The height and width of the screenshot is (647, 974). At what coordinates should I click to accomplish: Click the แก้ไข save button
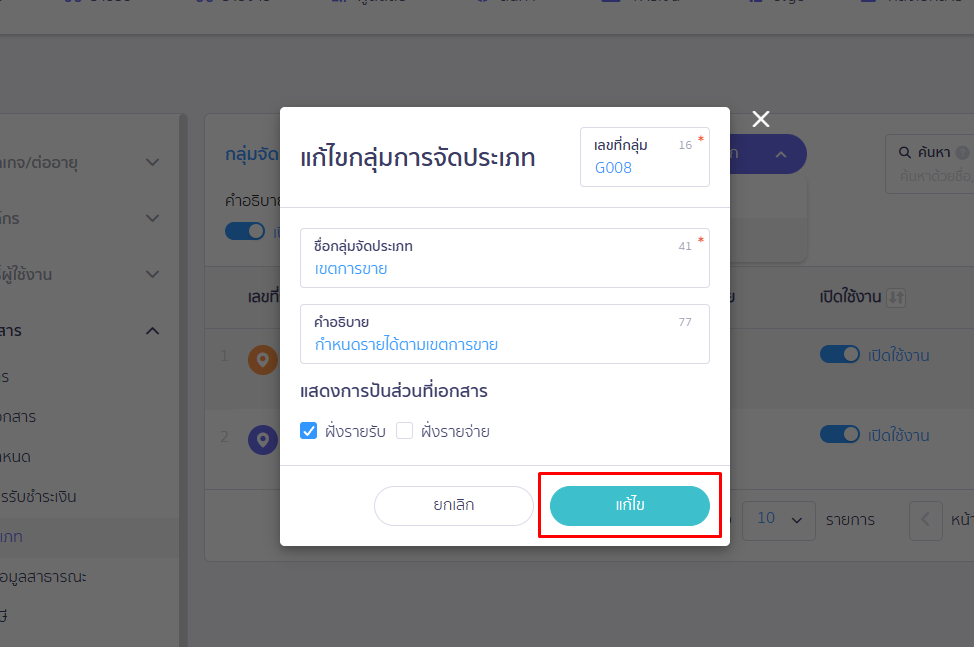[630, 506]
